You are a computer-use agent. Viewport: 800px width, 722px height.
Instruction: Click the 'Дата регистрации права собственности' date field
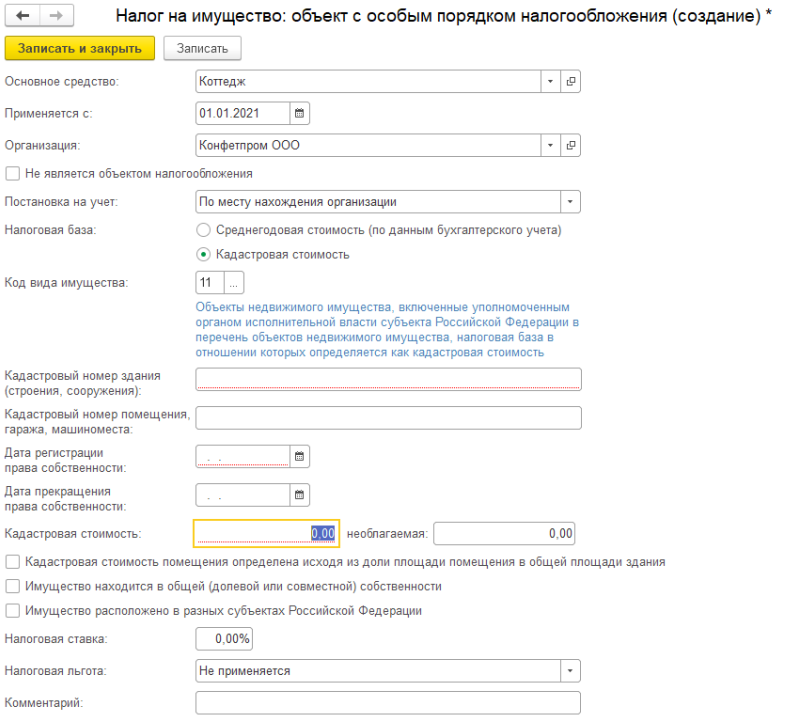pos(243,456)
